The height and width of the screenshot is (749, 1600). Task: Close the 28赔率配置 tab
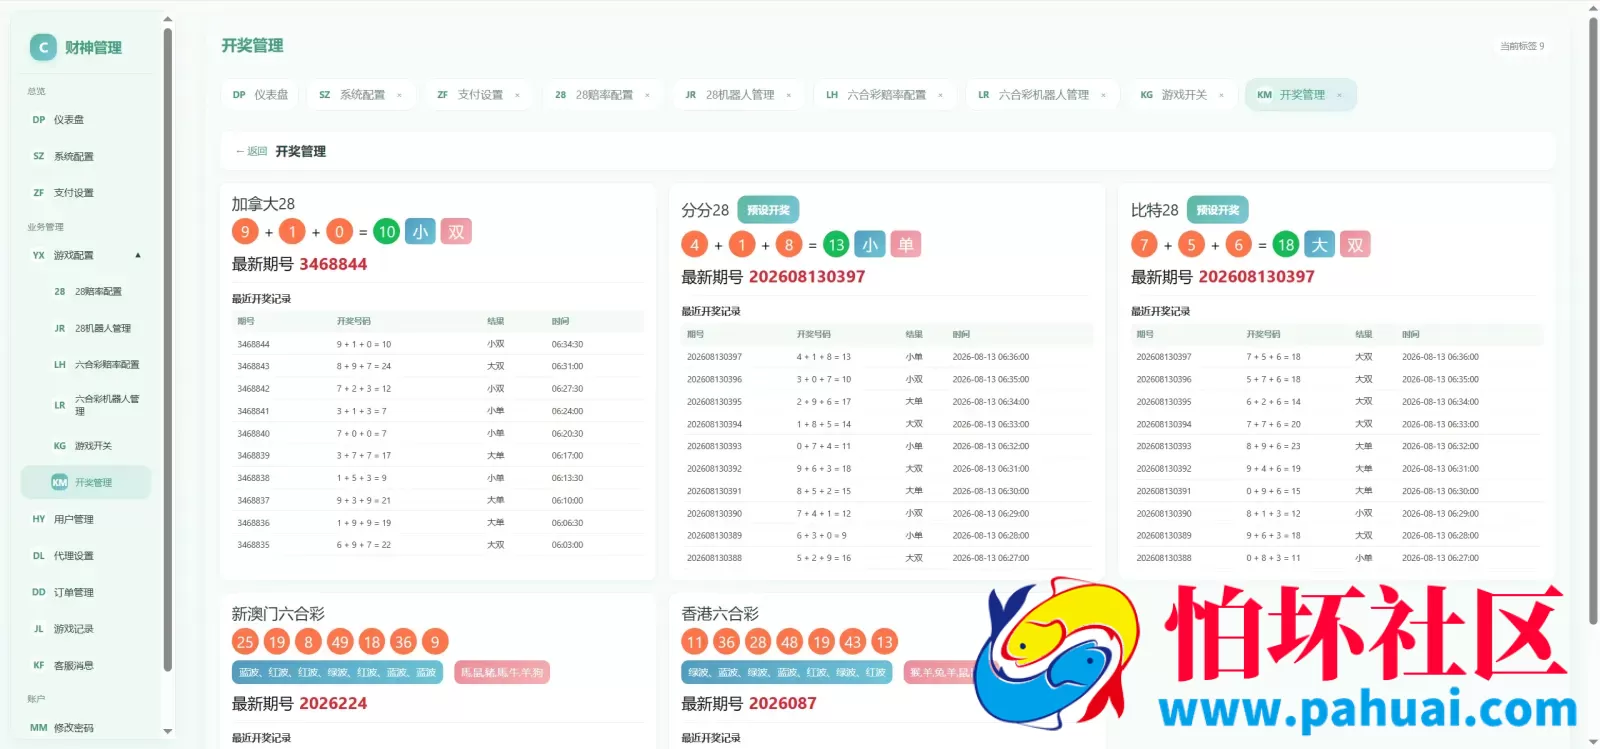647,95
